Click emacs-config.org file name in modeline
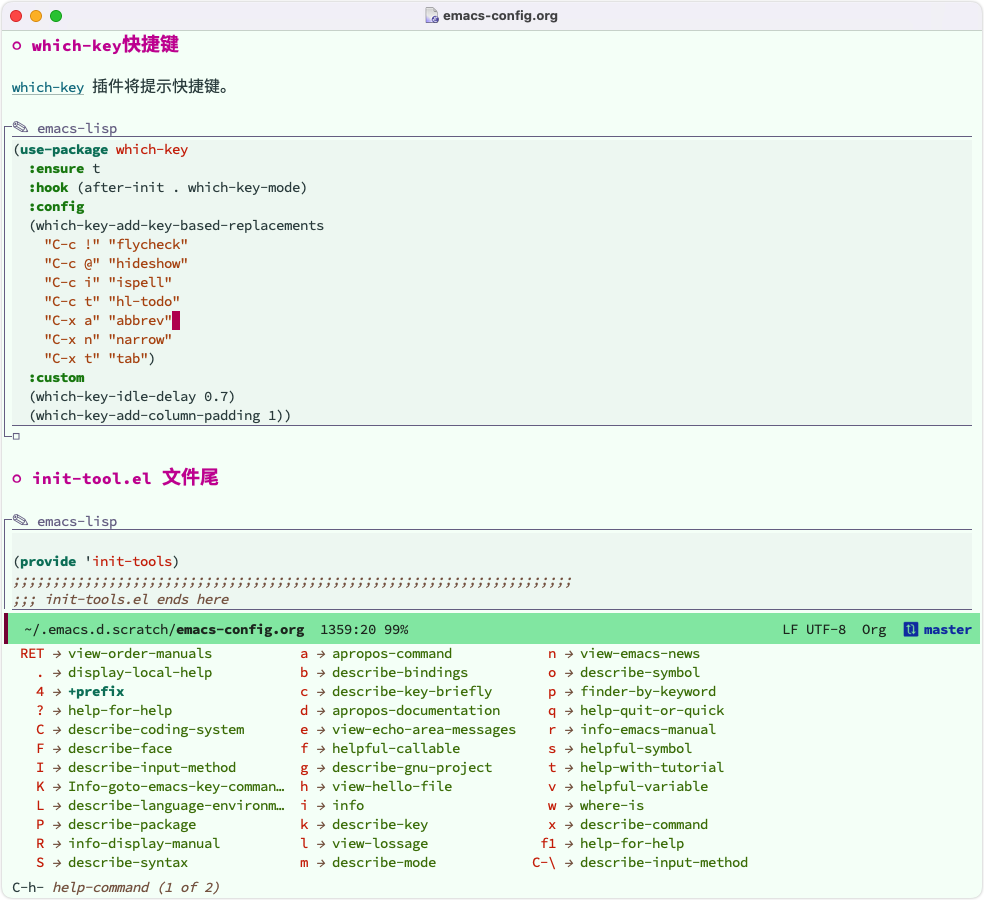 click(240, 629)
